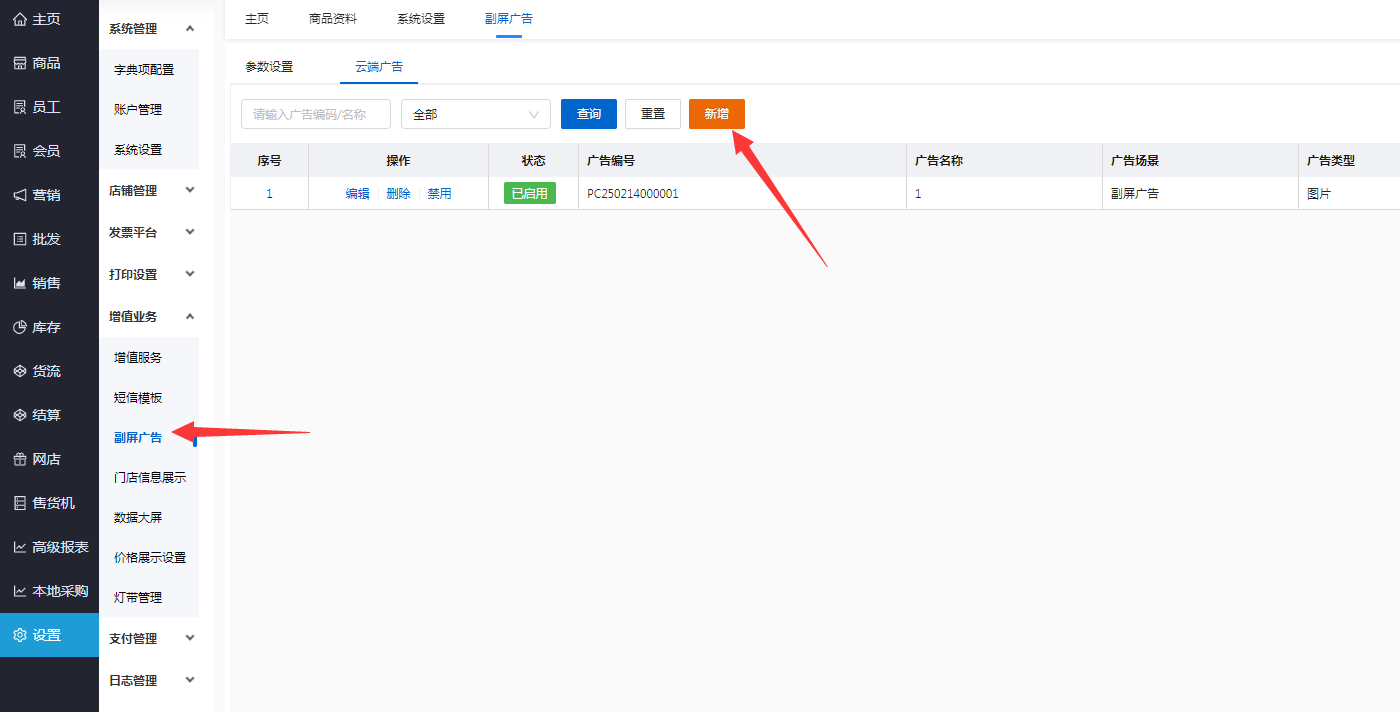
Task: Click the ad code/name search field
Action: [315, 114]
